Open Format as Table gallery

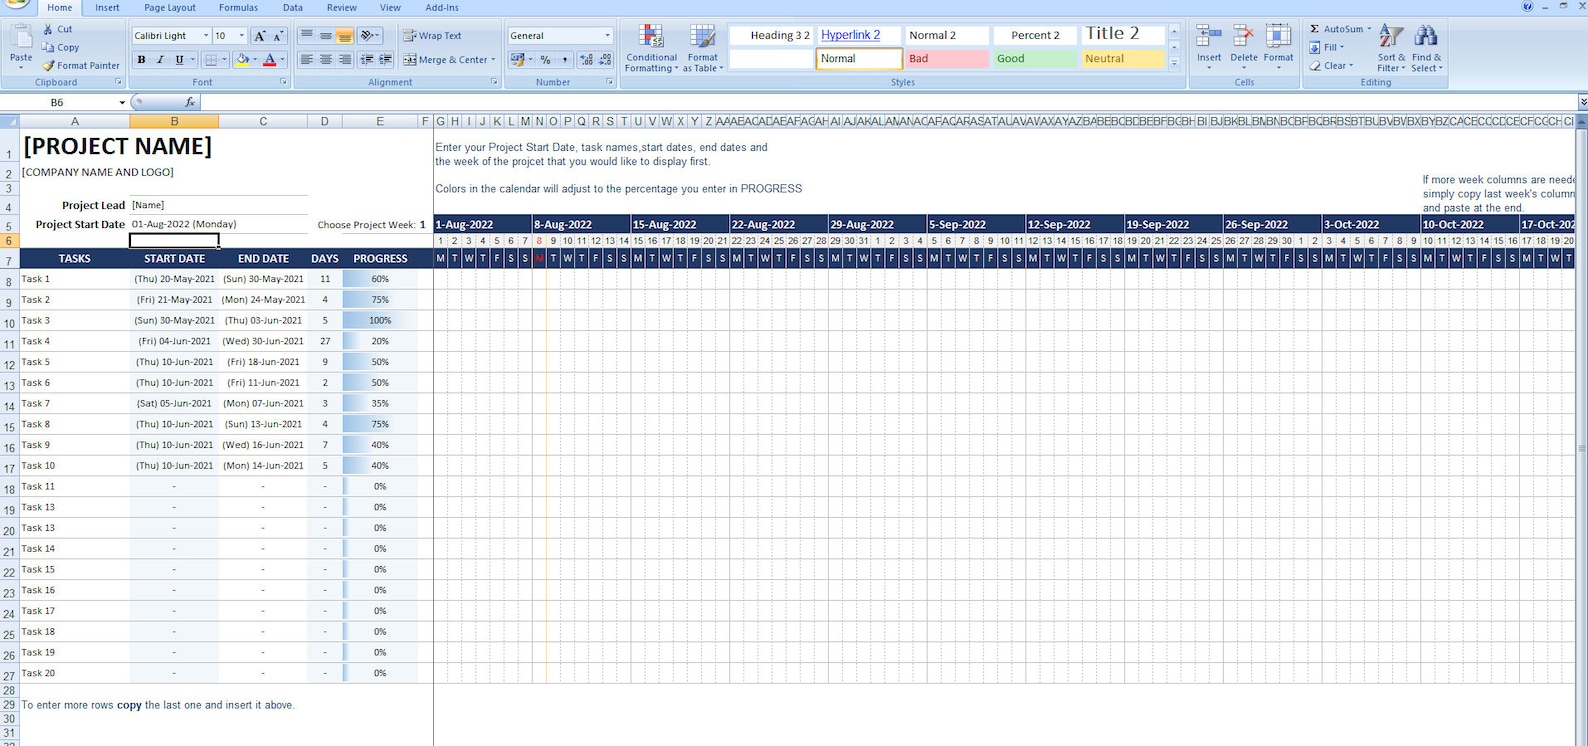pyautogui.click(x=702, y=48)
